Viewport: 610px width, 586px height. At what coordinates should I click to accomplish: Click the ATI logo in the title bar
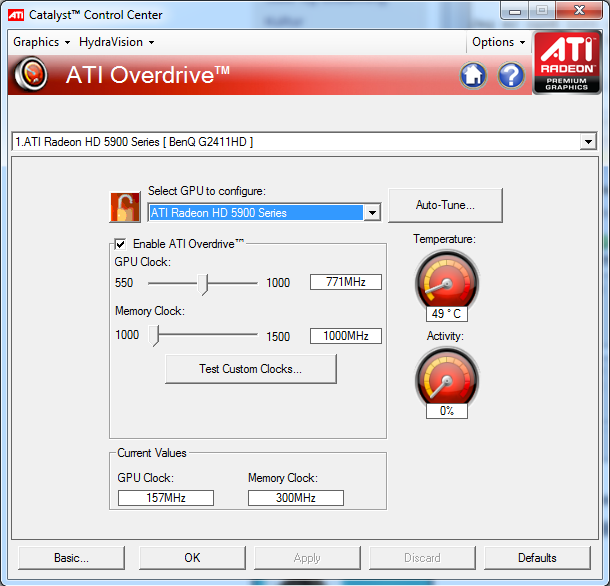16,15
